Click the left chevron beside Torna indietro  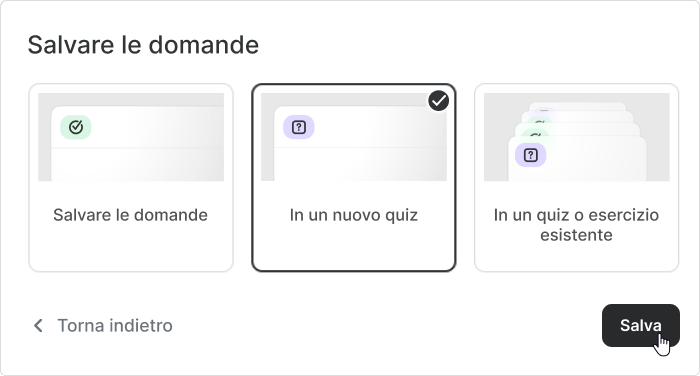tap(39, 326)
